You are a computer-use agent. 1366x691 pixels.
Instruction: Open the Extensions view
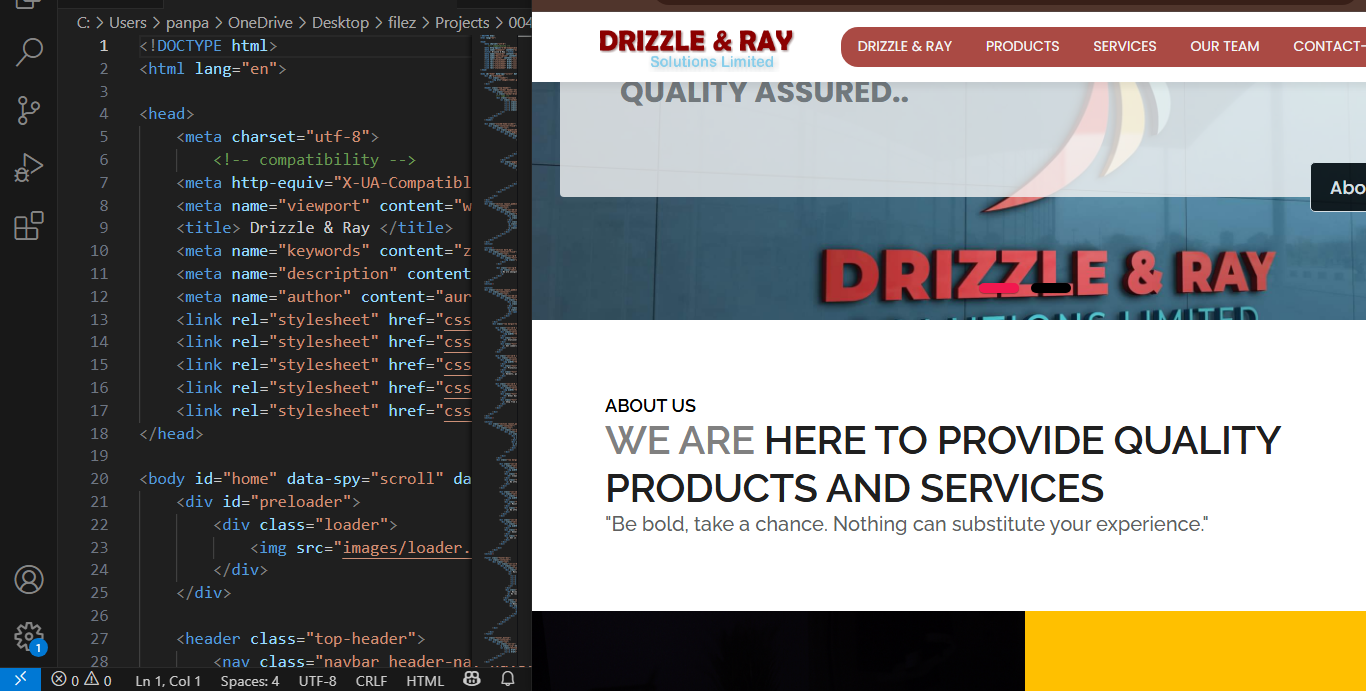(x=29, y=226)
